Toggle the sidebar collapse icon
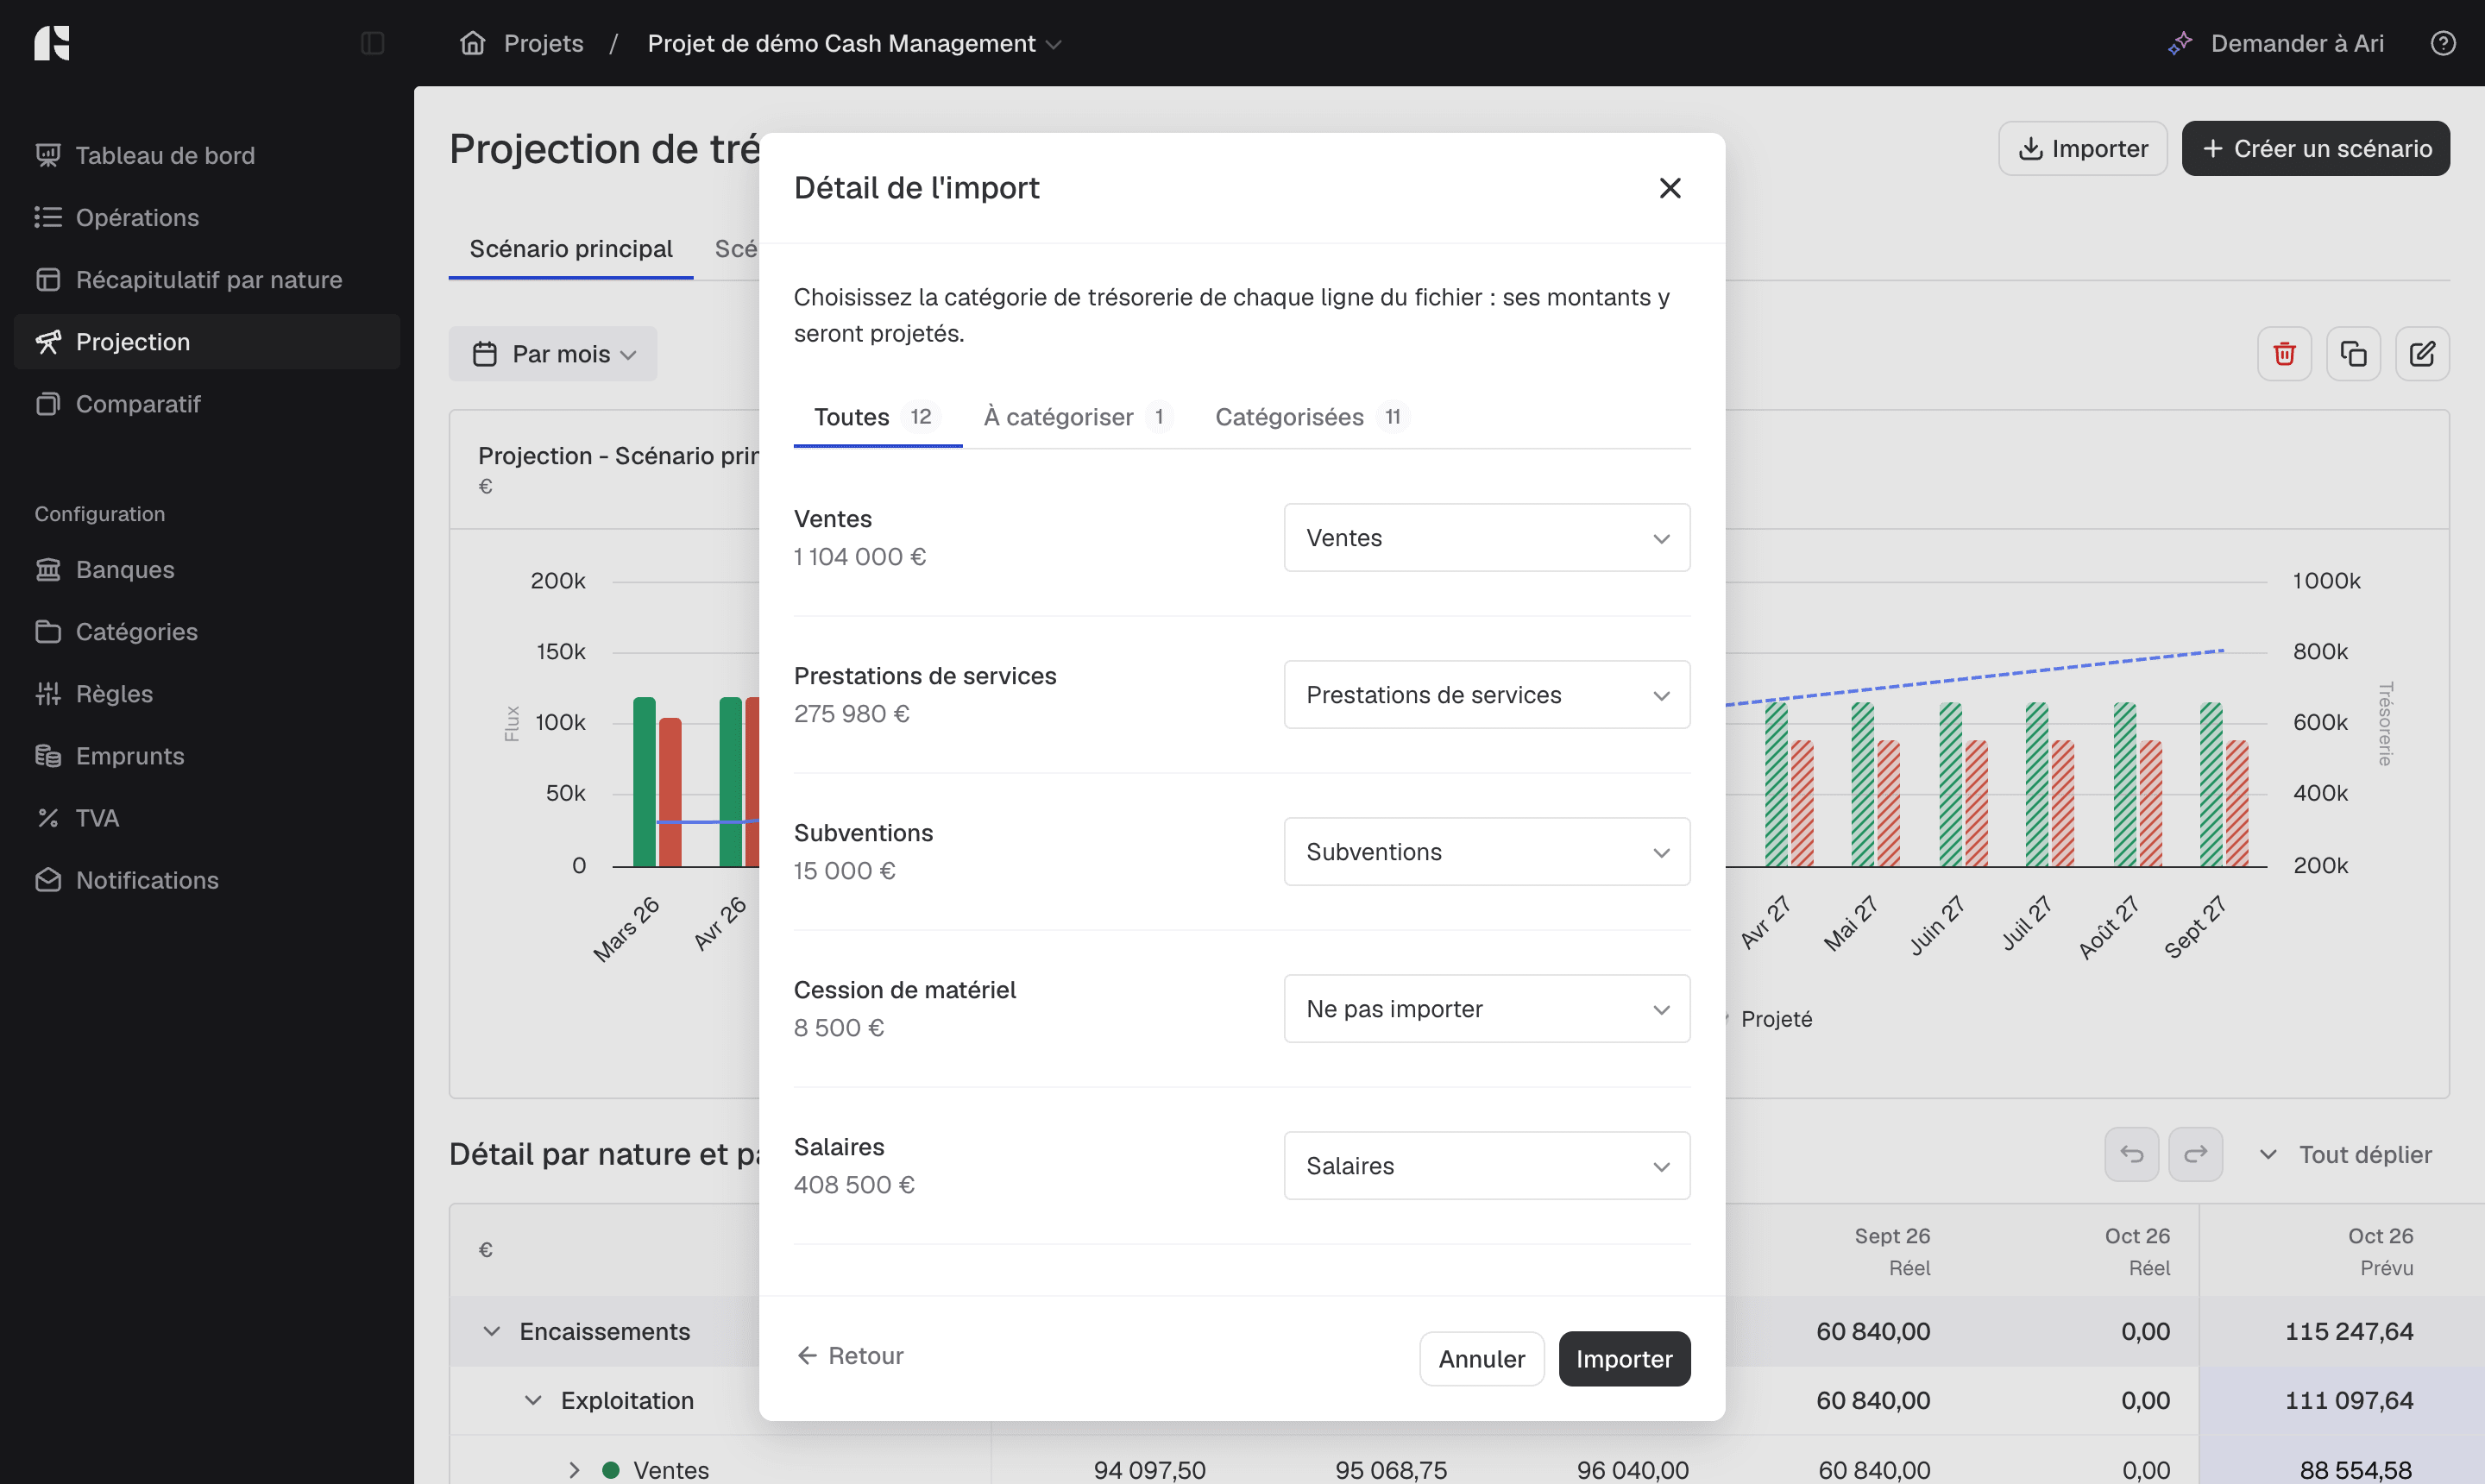Viewport: 2485px width, 1484px height. click(372, 43)
